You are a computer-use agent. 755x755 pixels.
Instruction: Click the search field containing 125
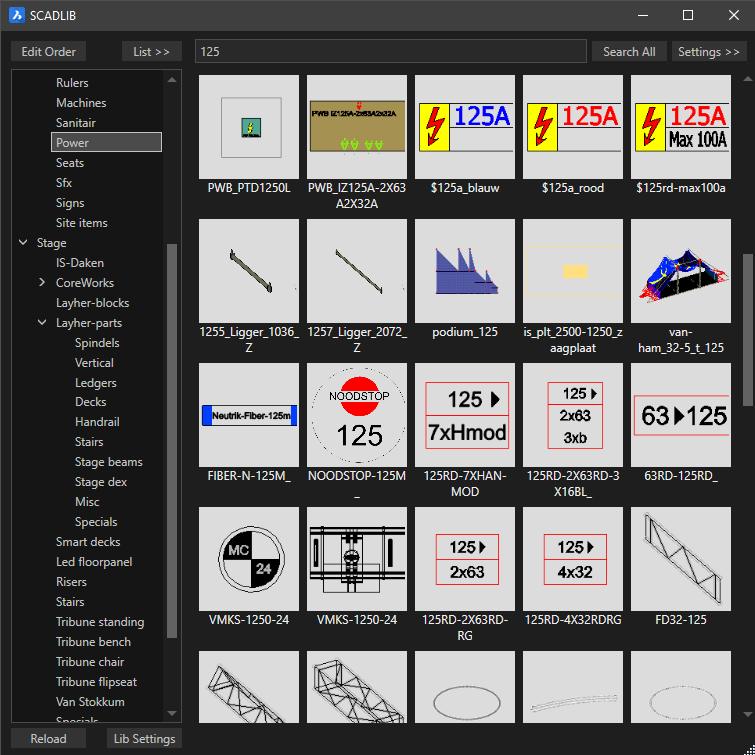390,52
